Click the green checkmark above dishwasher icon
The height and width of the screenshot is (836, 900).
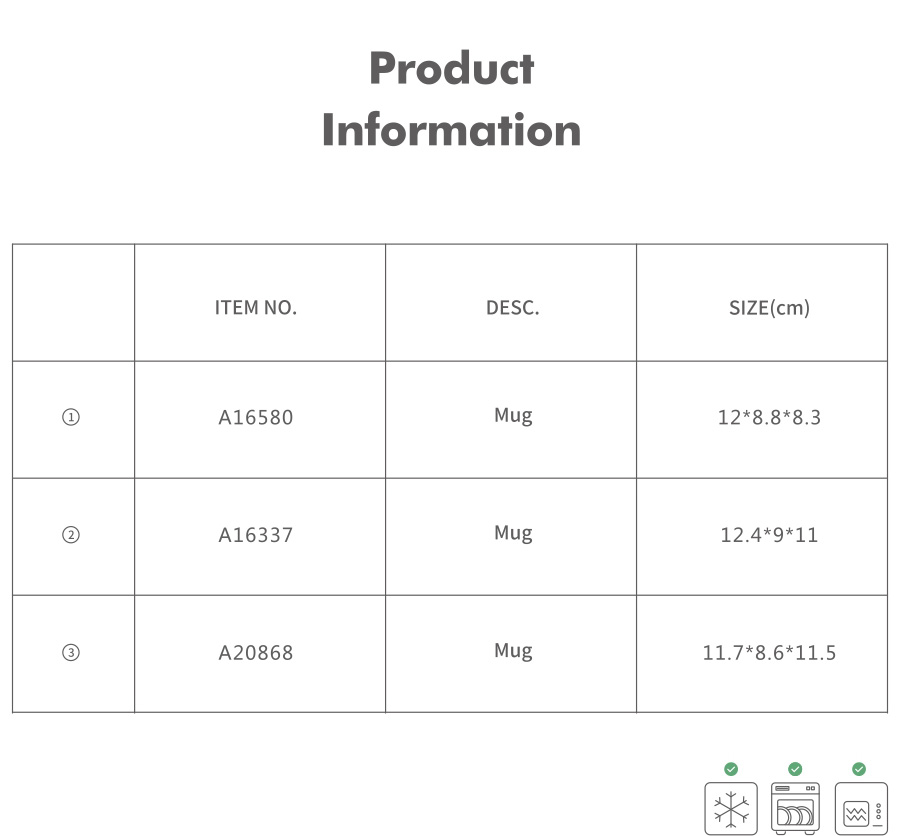tap(795, 769)
